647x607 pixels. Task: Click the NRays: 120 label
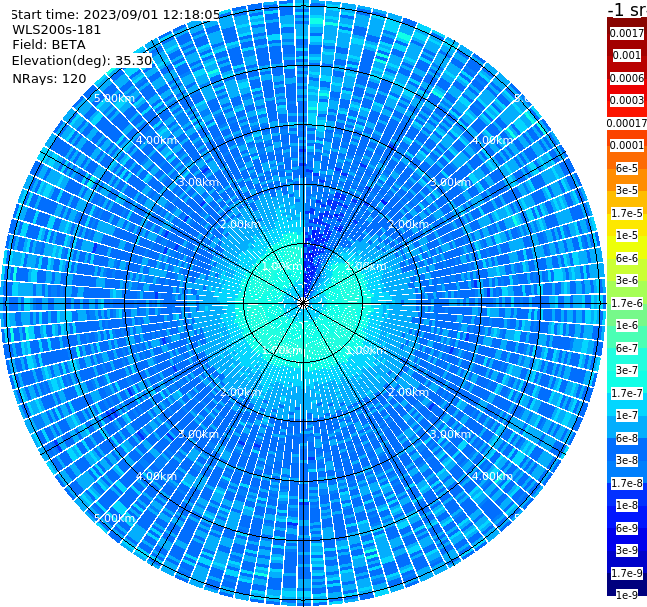tap(49, 78)
